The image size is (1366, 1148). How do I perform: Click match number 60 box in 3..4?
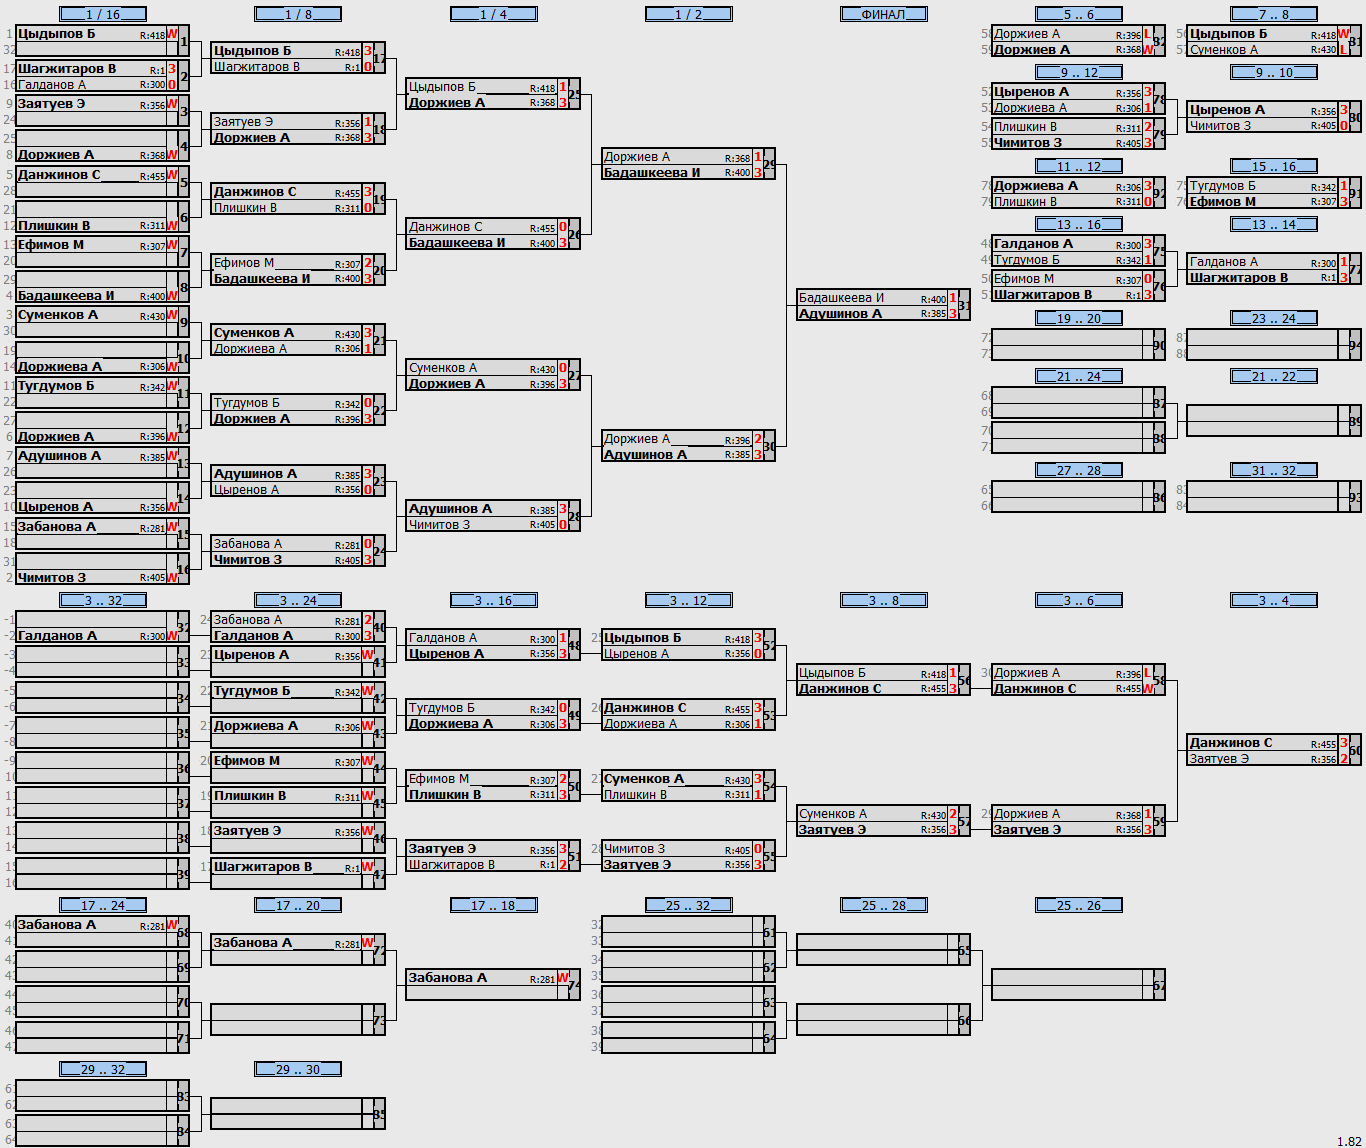(1355, 751)
